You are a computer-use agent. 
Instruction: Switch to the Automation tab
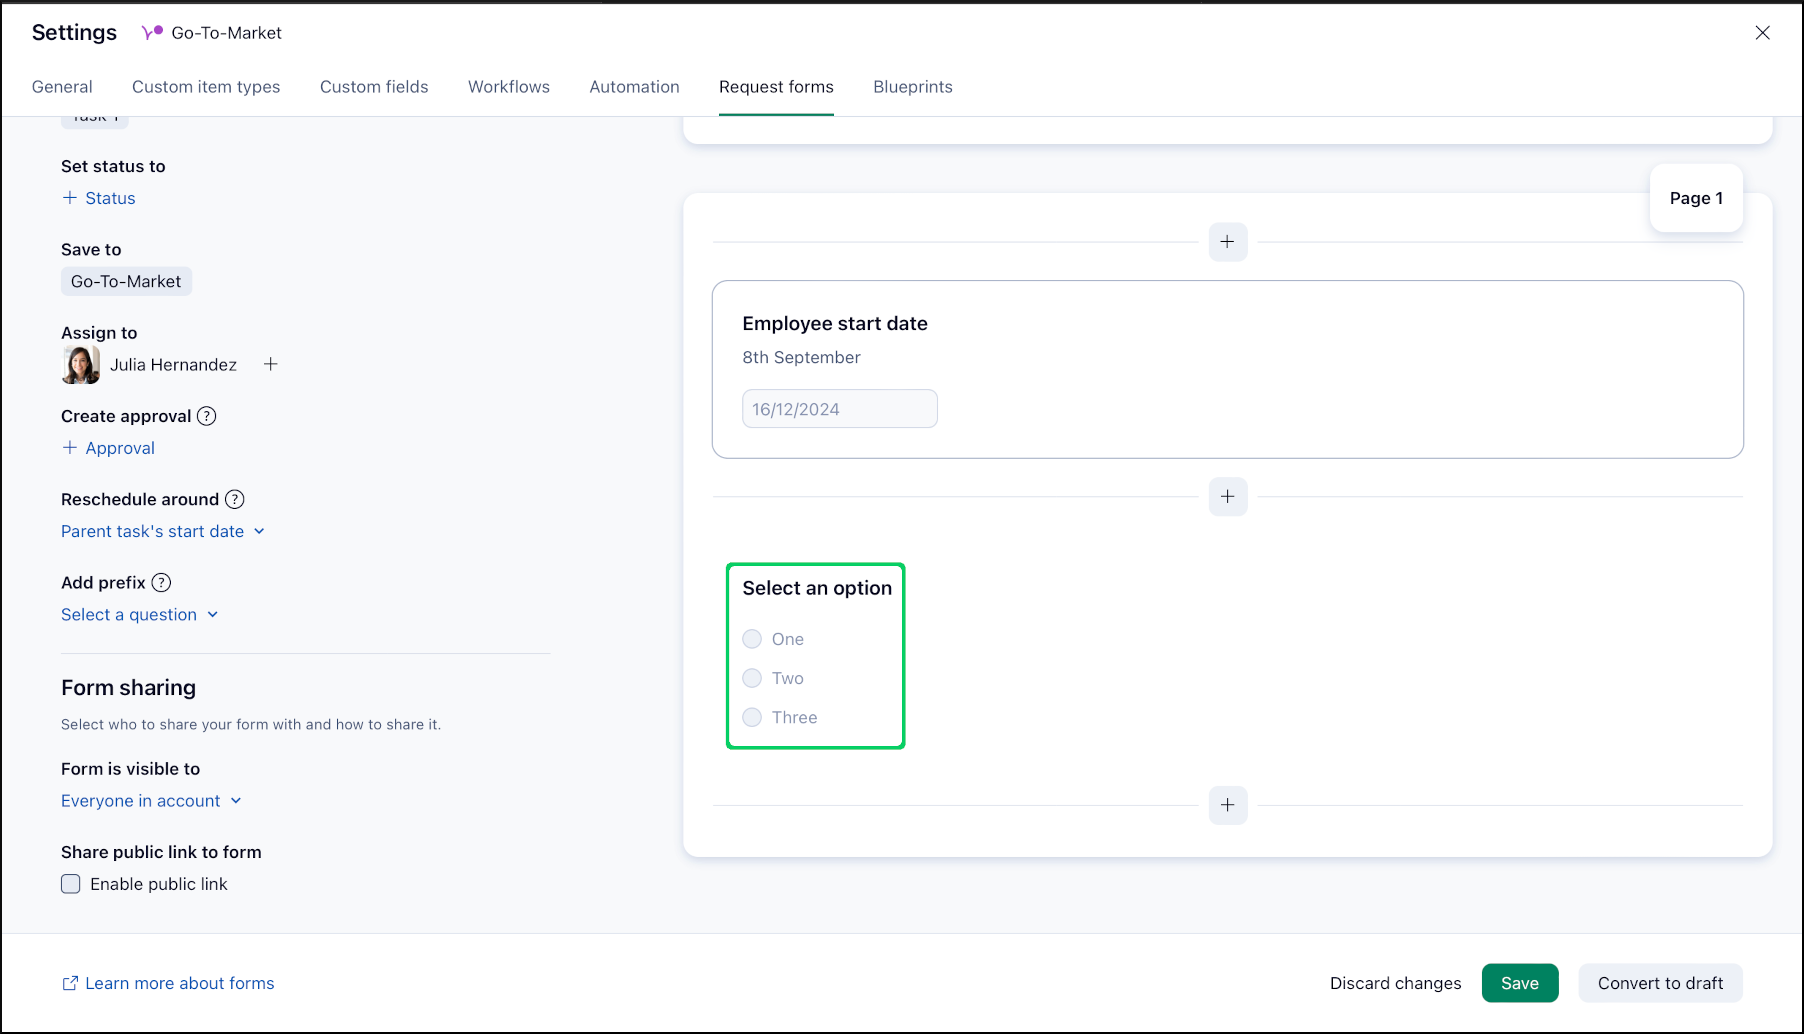(634, 87)
